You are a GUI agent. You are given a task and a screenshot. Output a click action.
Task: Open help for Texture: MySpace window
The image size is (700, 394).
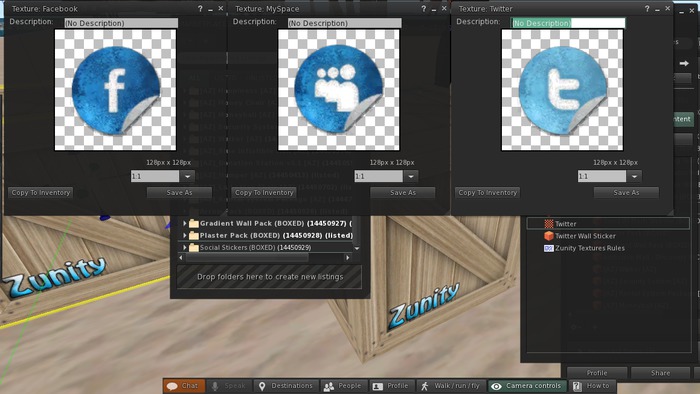tap(423, 8)
